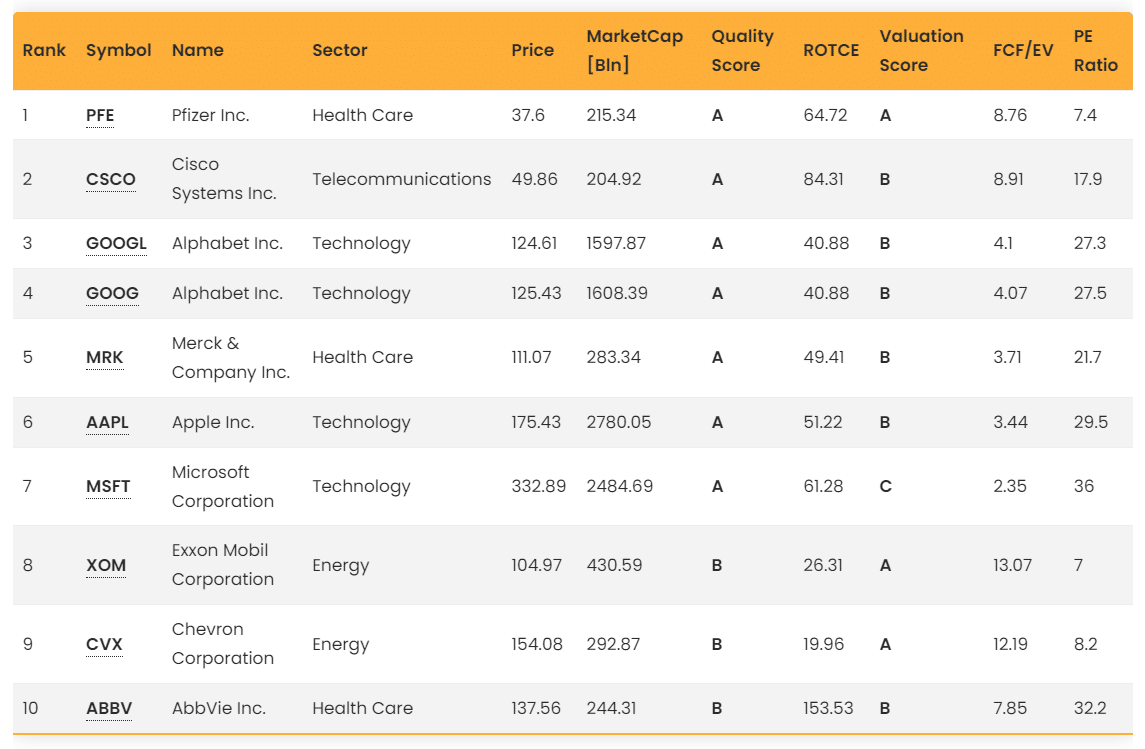Image resolution: width=1145 pixels, height=749 pixels.
Task: Click the Telecommunications sector cell
Action: (402, 180)
